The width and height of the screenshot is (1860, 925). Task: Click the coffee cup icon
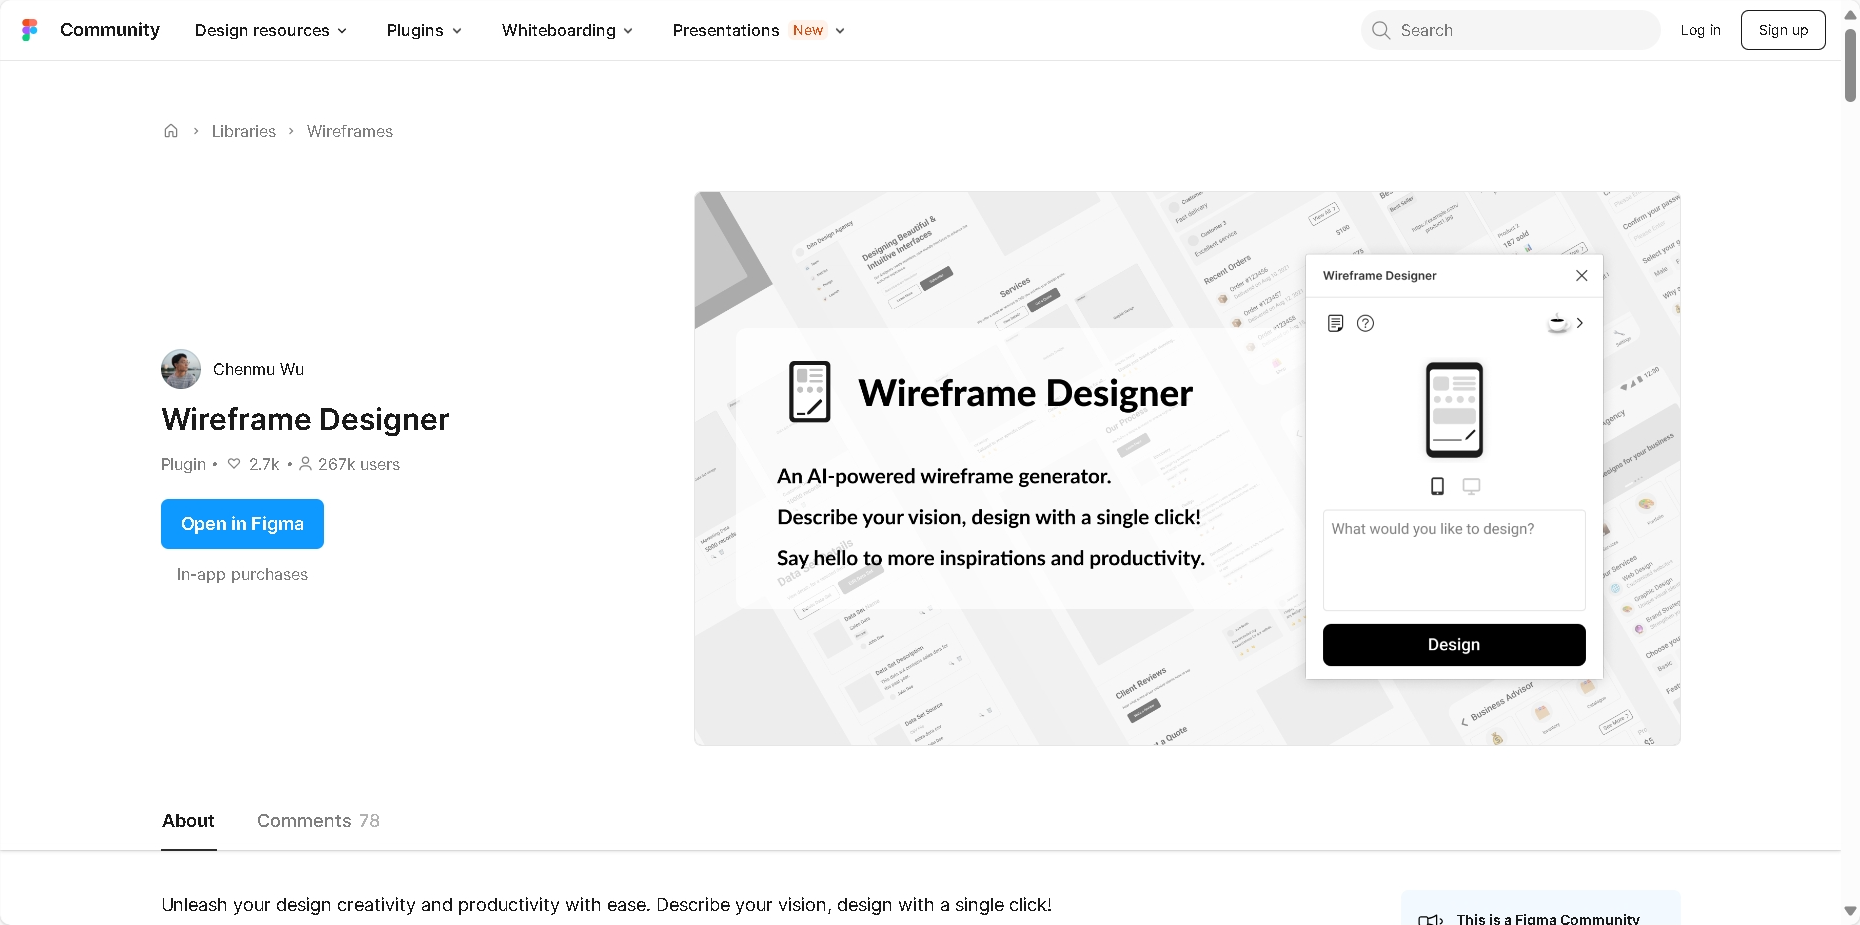[1557, 323]
